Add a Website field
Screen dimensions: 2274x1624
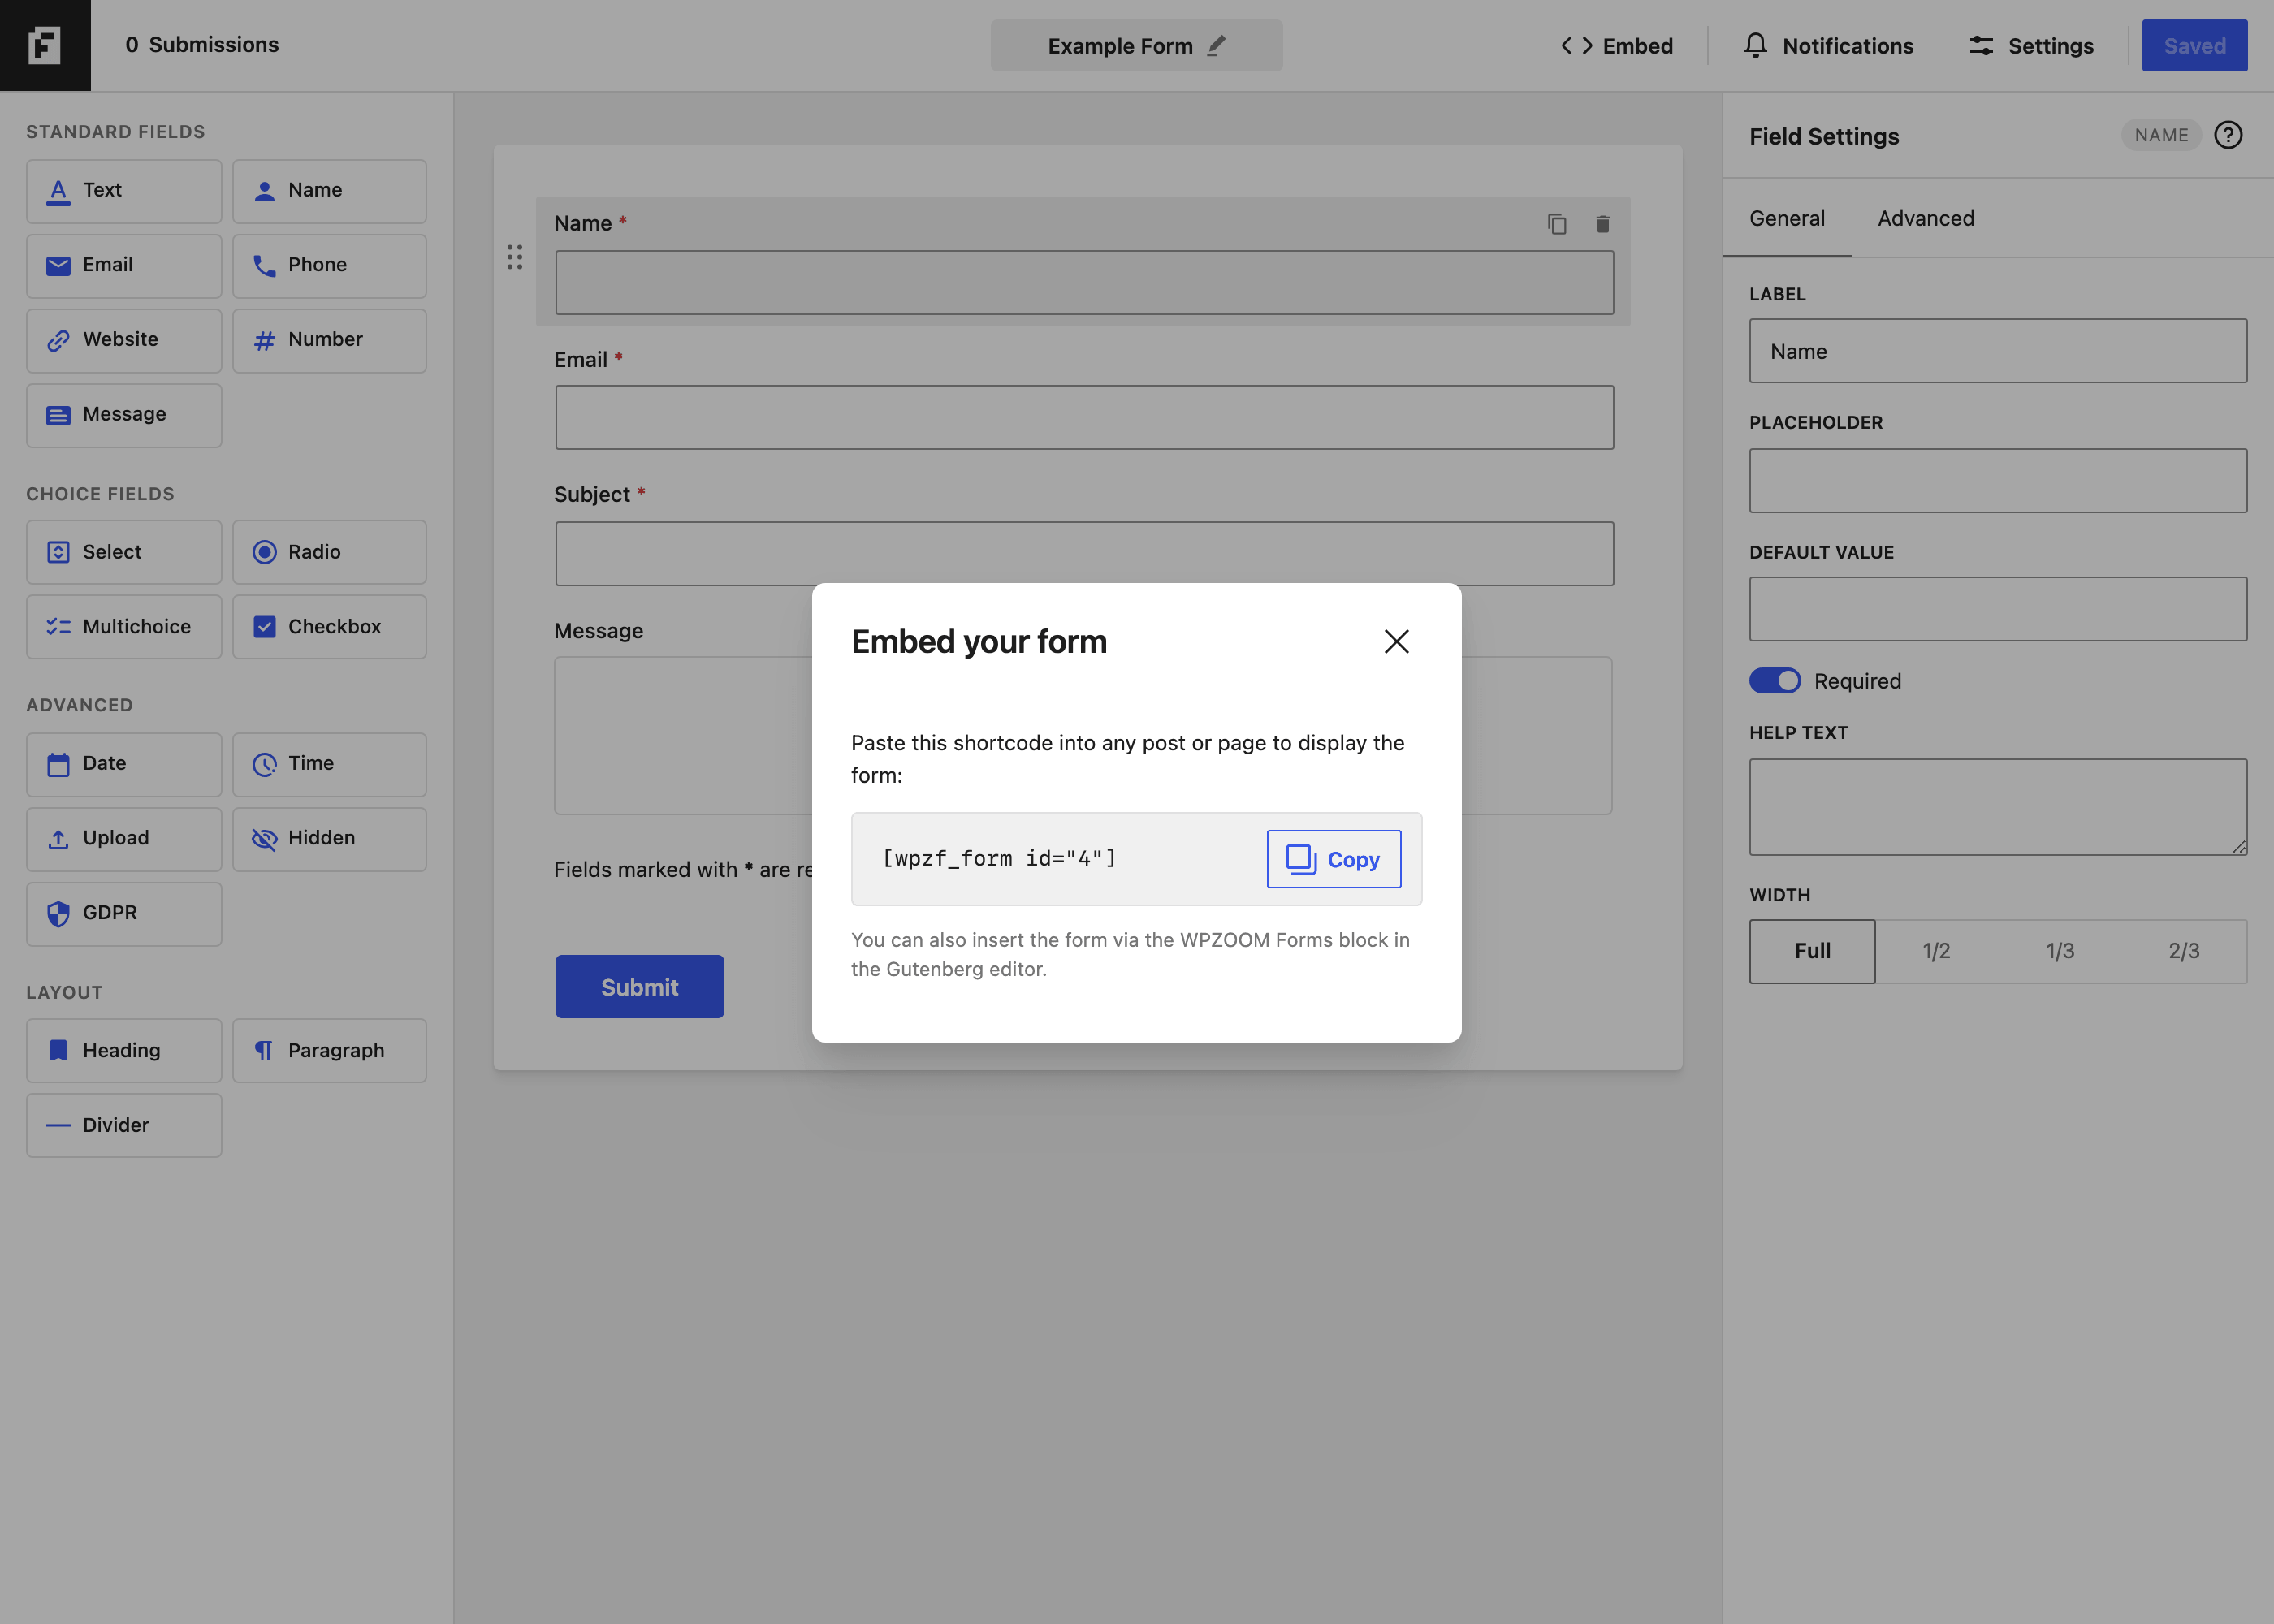click(124, 340)
